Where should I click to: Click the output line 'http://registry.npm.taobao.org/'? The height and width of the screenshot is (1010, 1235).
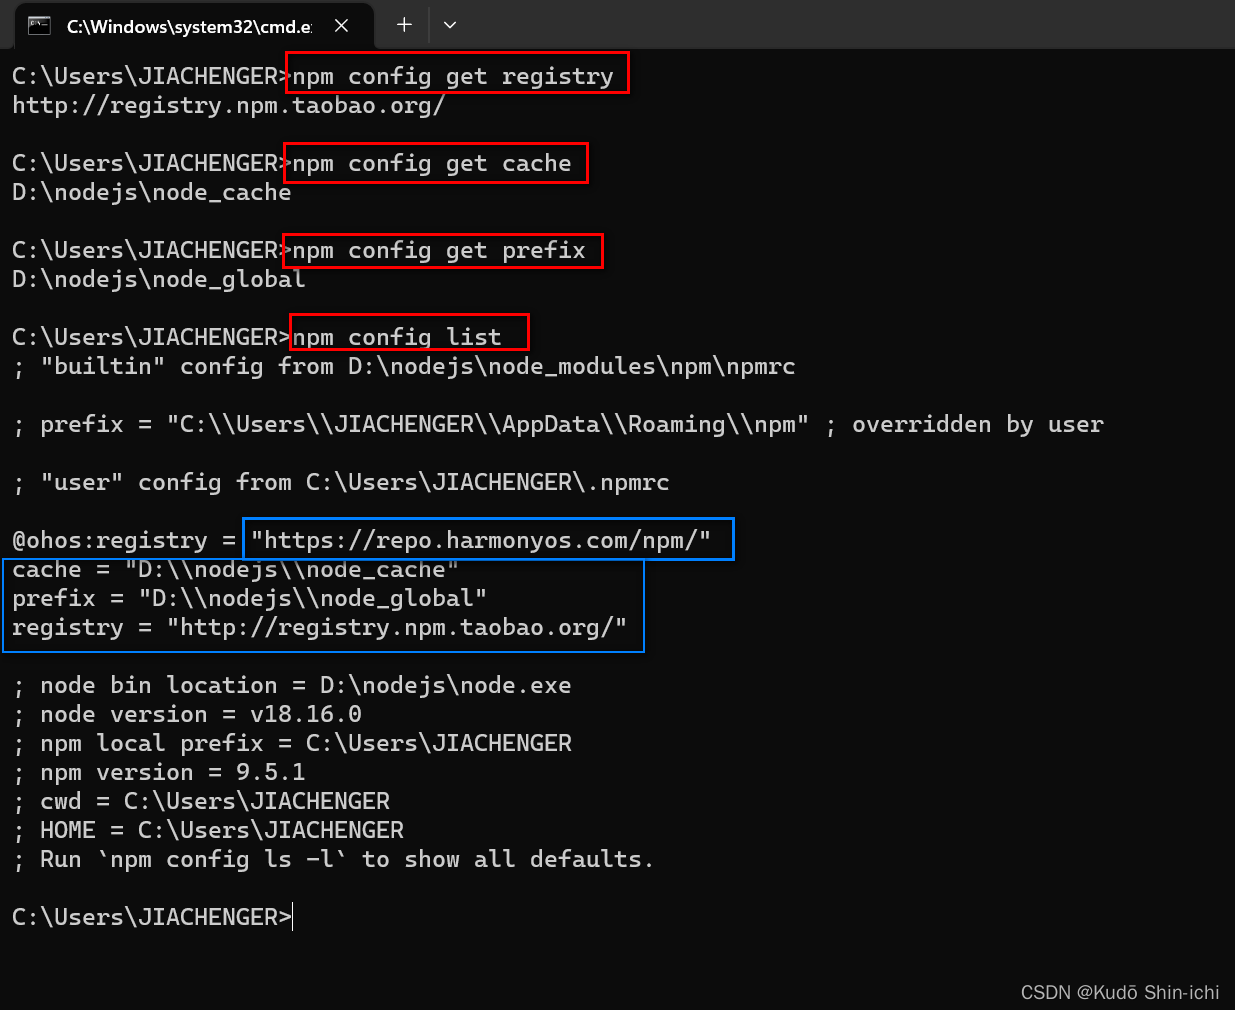228,106
